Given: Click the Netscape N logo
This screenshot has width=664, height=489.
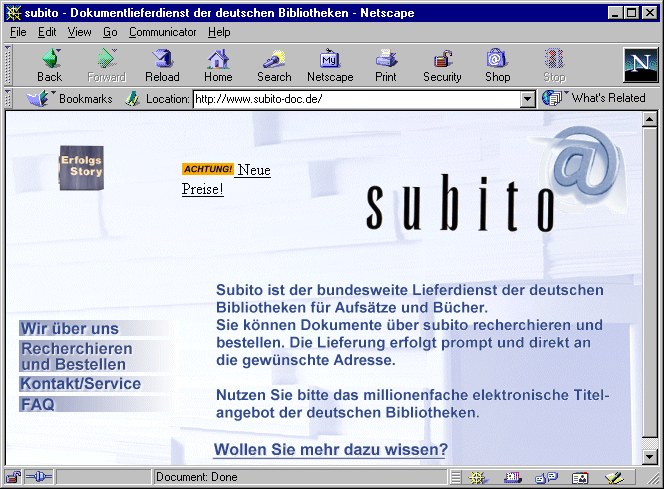Looking at the screenshot, I should [x=640, y=65].
